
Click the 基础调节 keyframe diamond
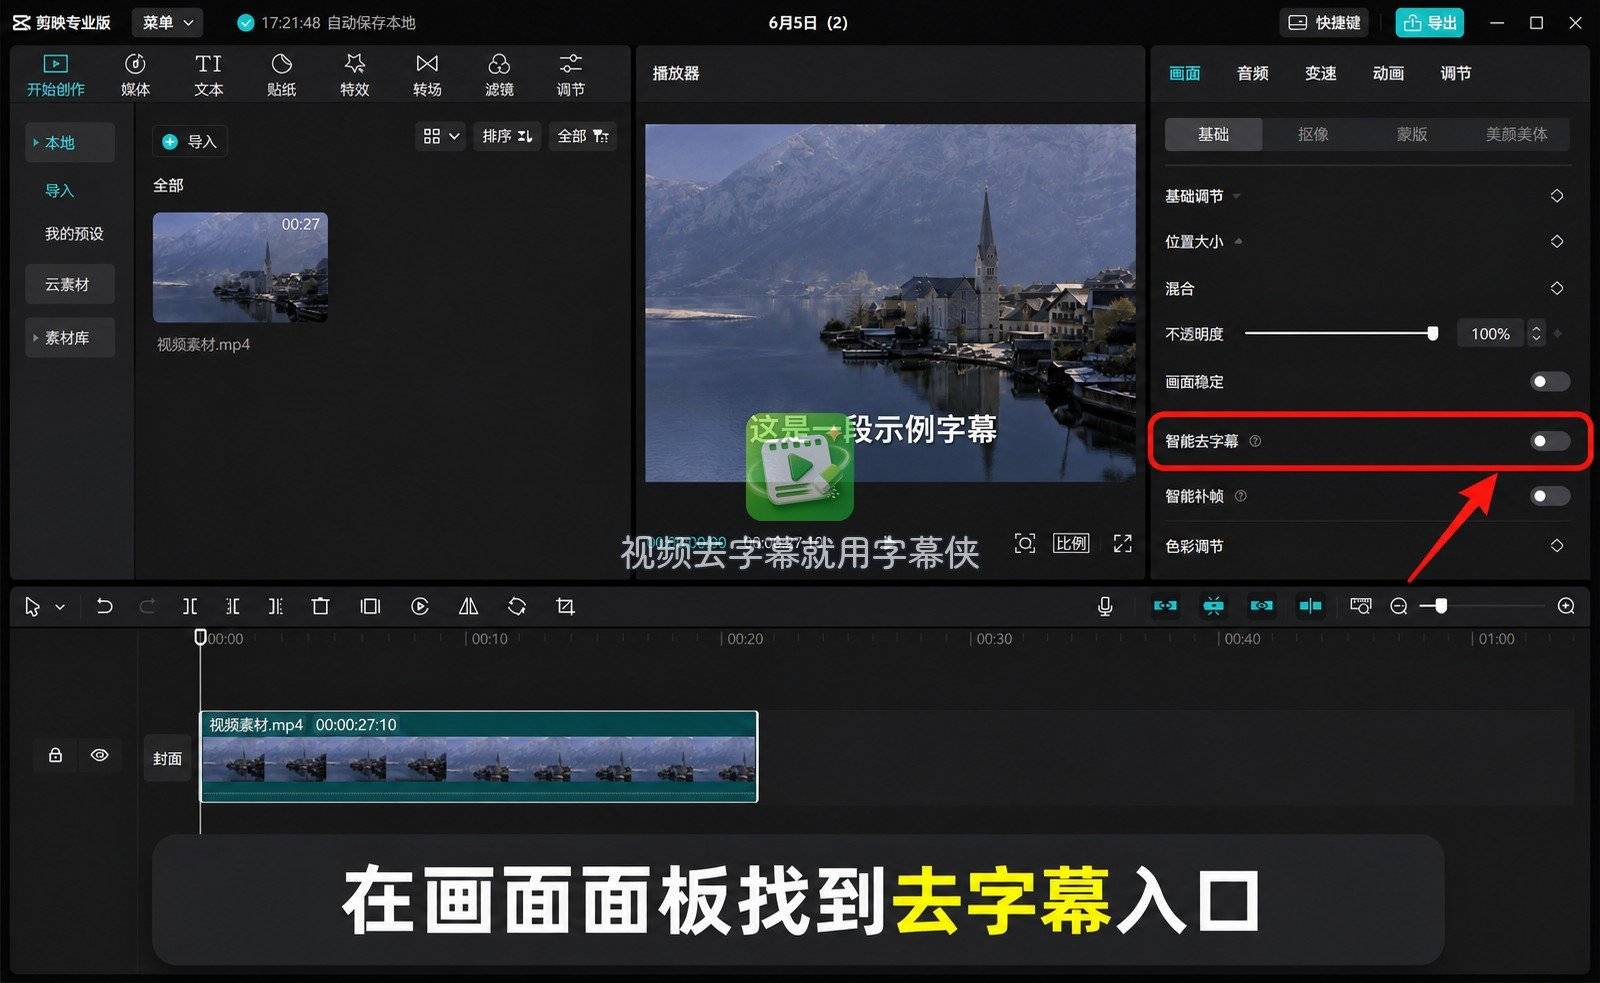click(1557, 195)
